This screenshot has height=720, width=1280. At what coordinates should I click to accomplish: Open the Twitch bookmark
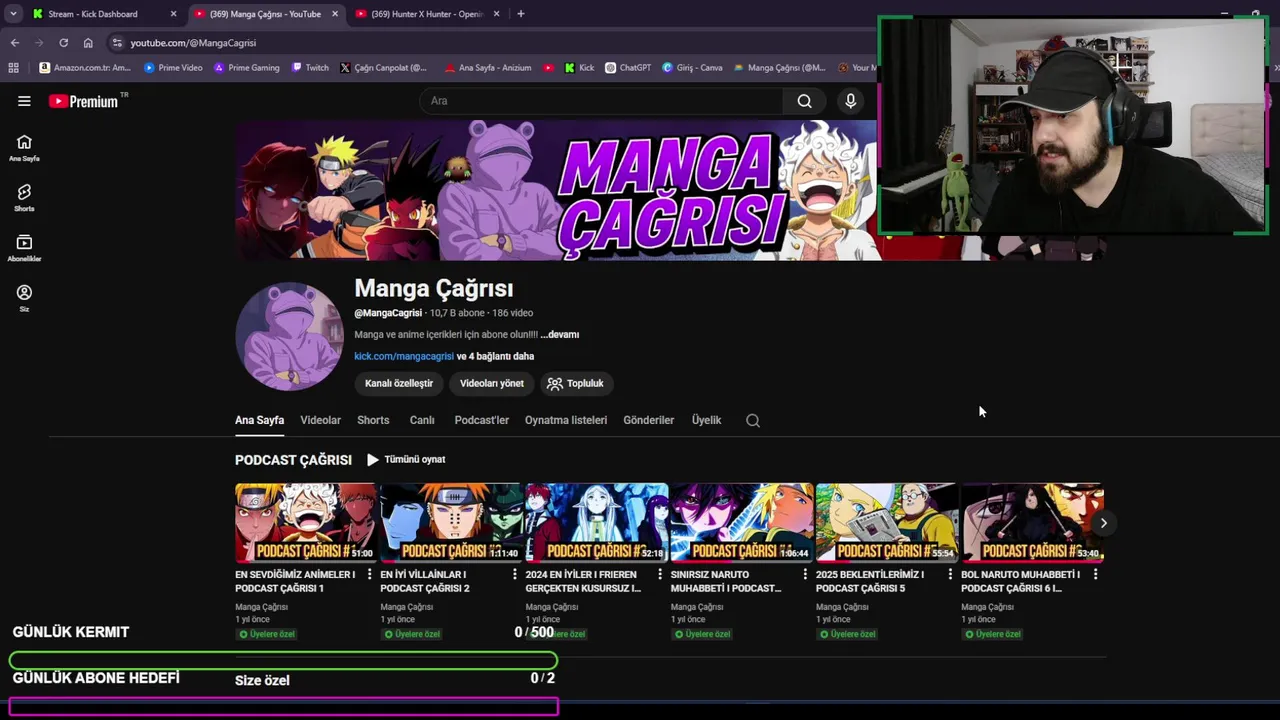pyautogui.click(x=310, y=68)
